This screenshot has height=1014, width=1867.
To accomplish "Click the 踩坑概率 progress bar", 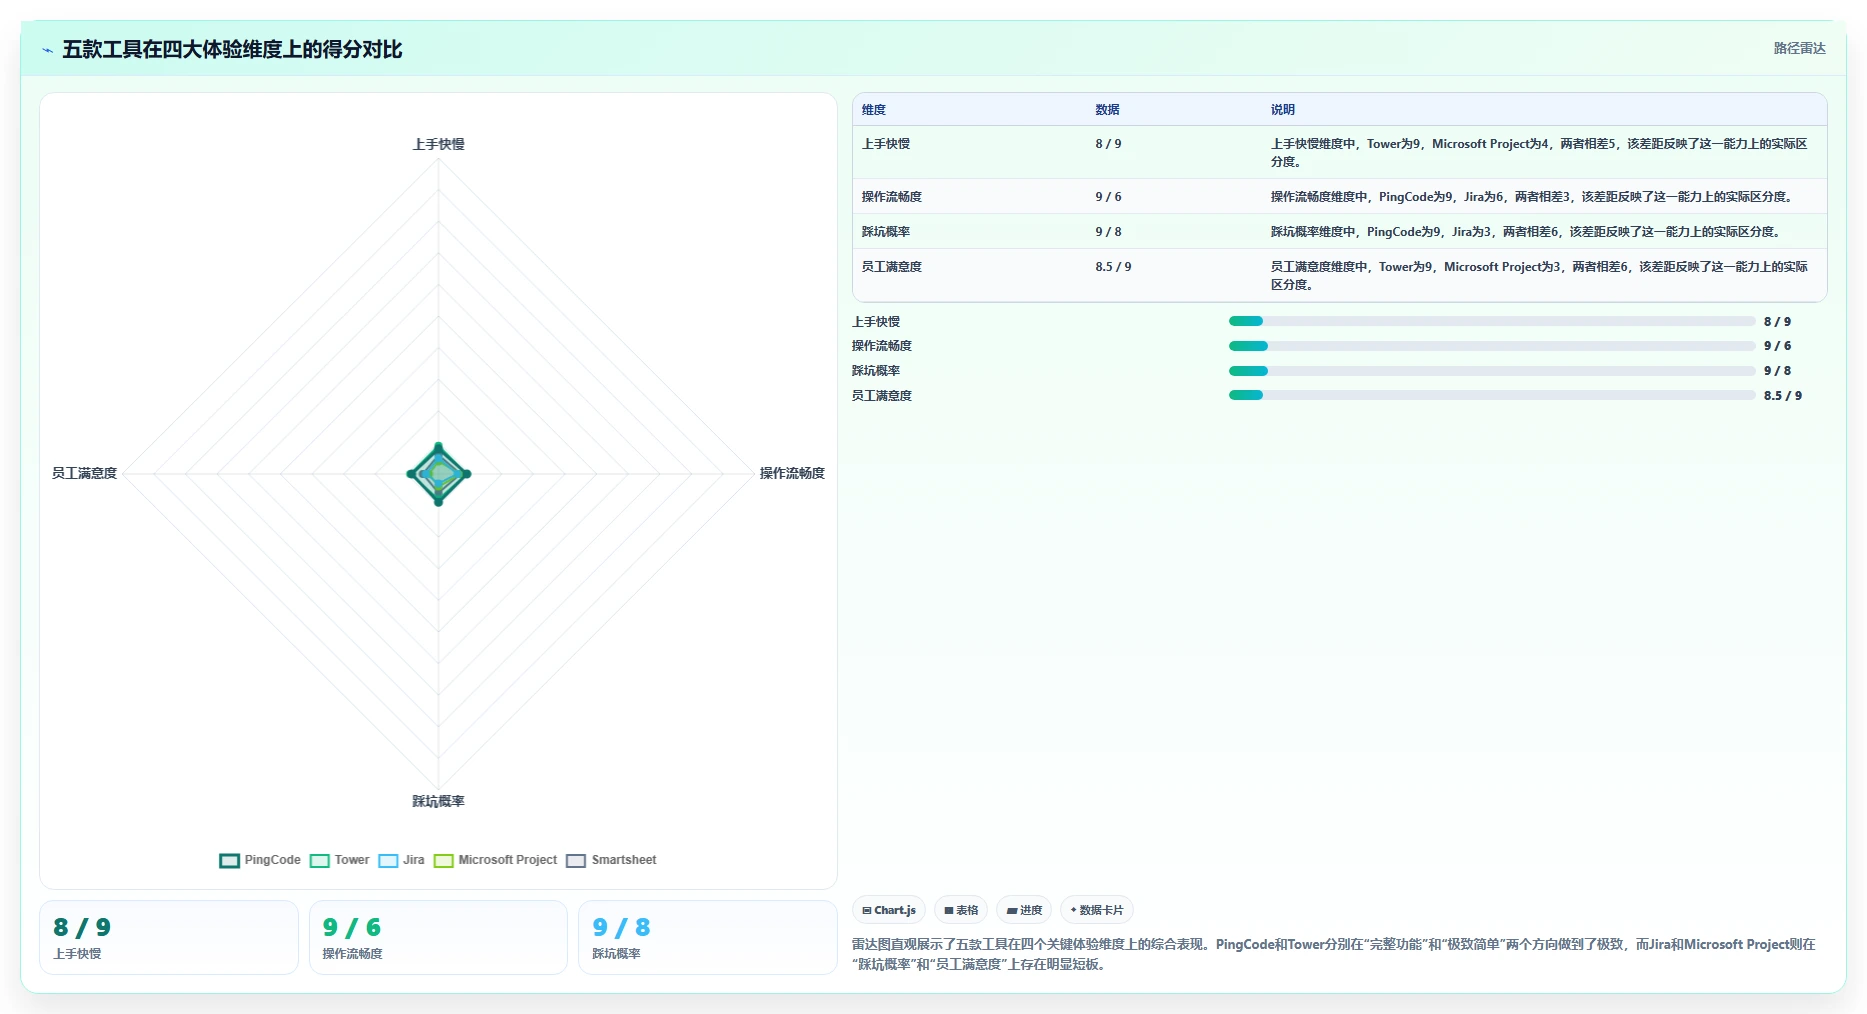I will click(1492, 371).
